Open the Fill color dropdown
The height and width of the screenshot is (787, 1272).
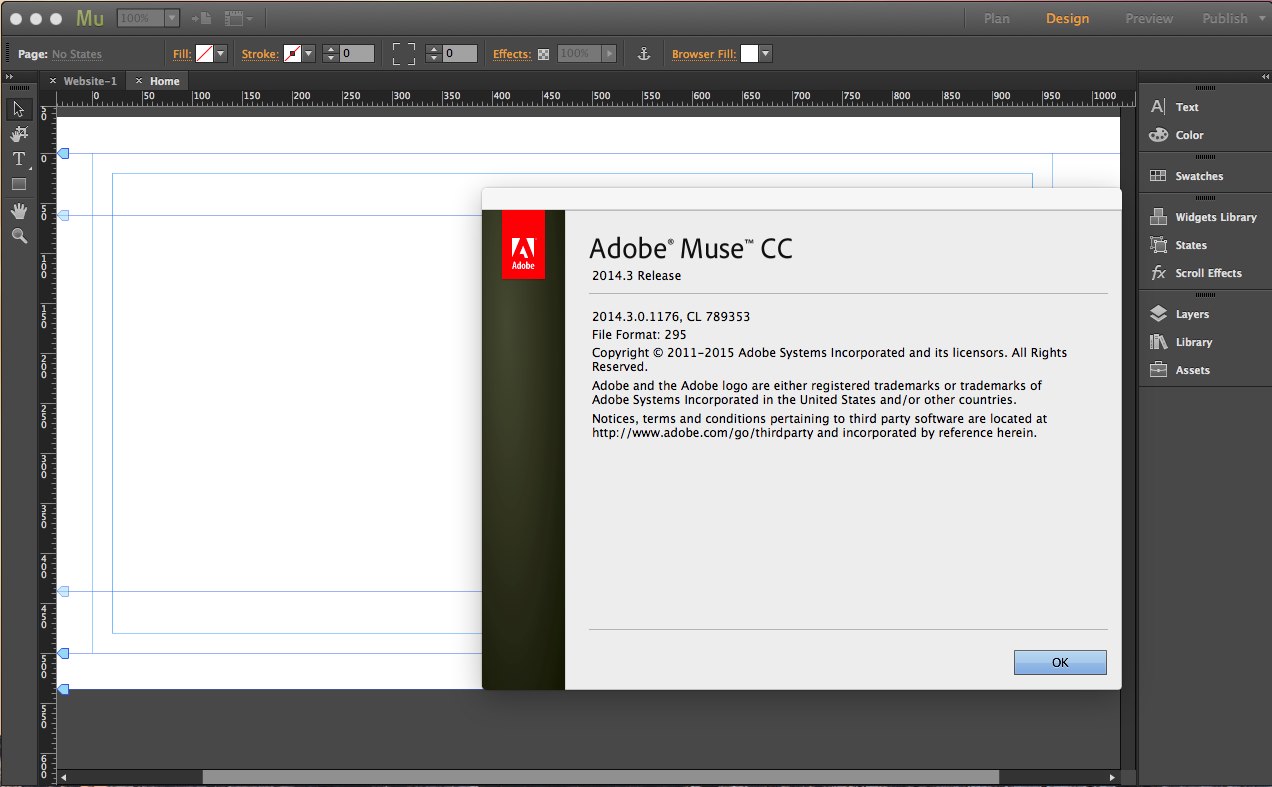pyautogui.click(x=220, y=54)
